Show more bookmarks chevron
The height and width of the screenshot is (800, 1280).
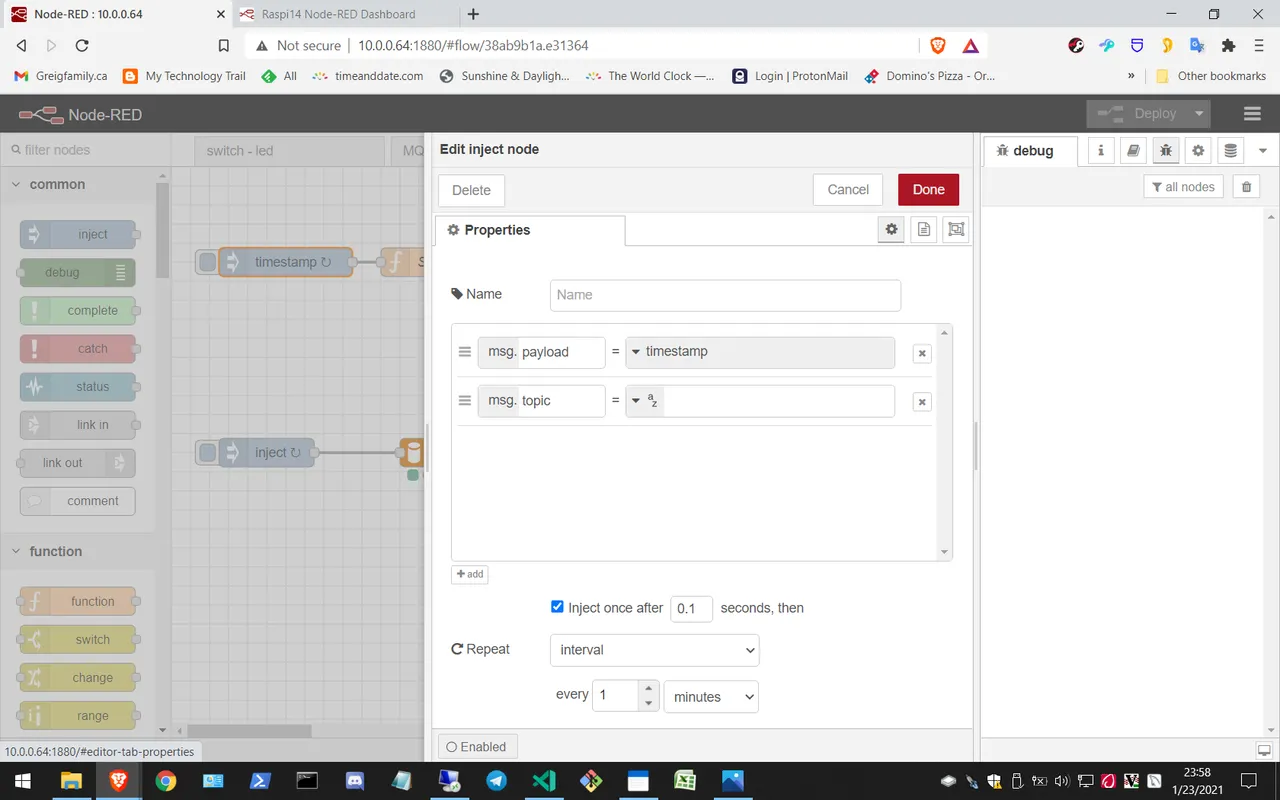1131,76
